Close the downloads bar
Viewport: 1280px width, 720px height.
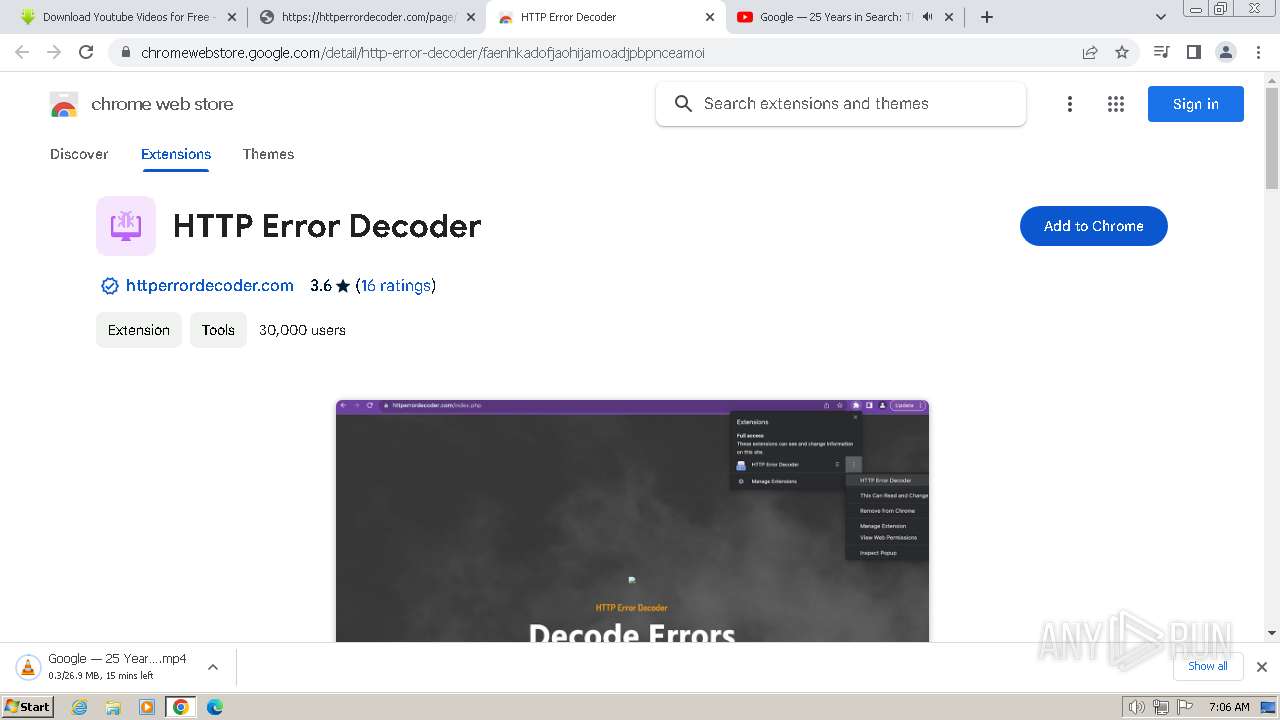[x=1262, y=667]
